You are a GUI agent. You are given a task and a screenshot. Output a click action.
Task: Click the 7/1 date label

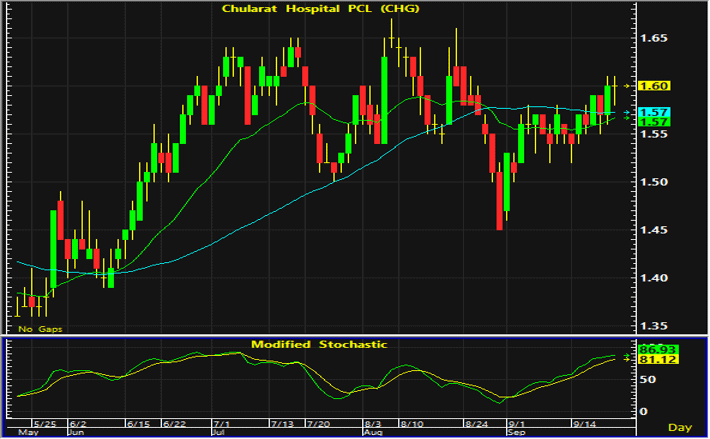[x=222, y=424]
